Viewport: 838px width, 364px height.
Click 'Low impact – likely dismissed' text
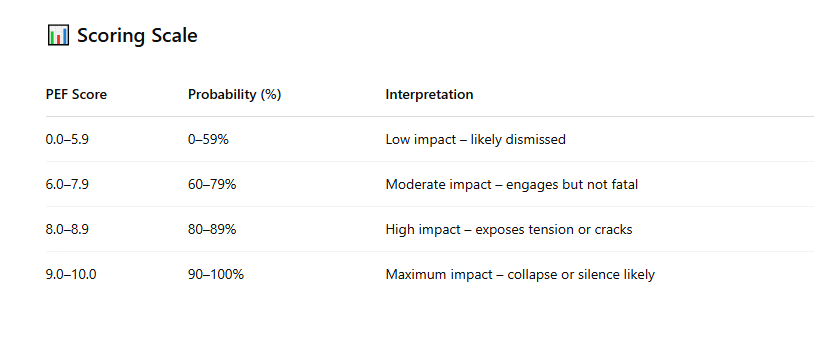coord(476,140)
